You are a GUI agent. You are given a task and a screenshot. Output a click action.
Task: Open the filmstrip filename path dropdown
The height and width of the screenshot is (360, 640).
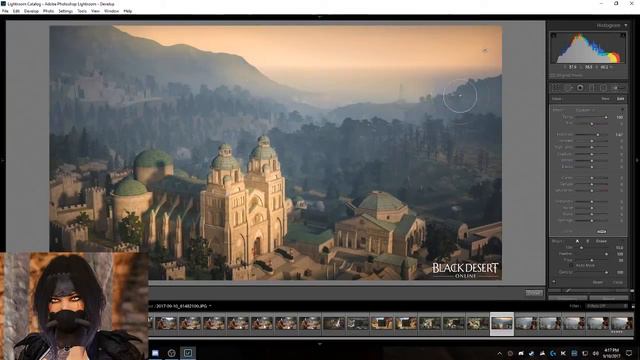coord(210,306)
